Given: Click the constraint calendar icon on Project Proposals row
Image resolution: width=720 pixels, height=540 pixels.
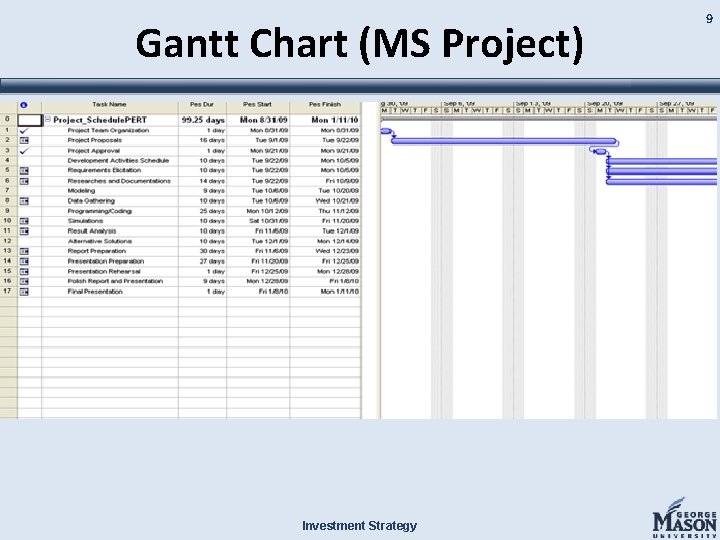Looking at the screenshot, I should (x=24, y=141).
